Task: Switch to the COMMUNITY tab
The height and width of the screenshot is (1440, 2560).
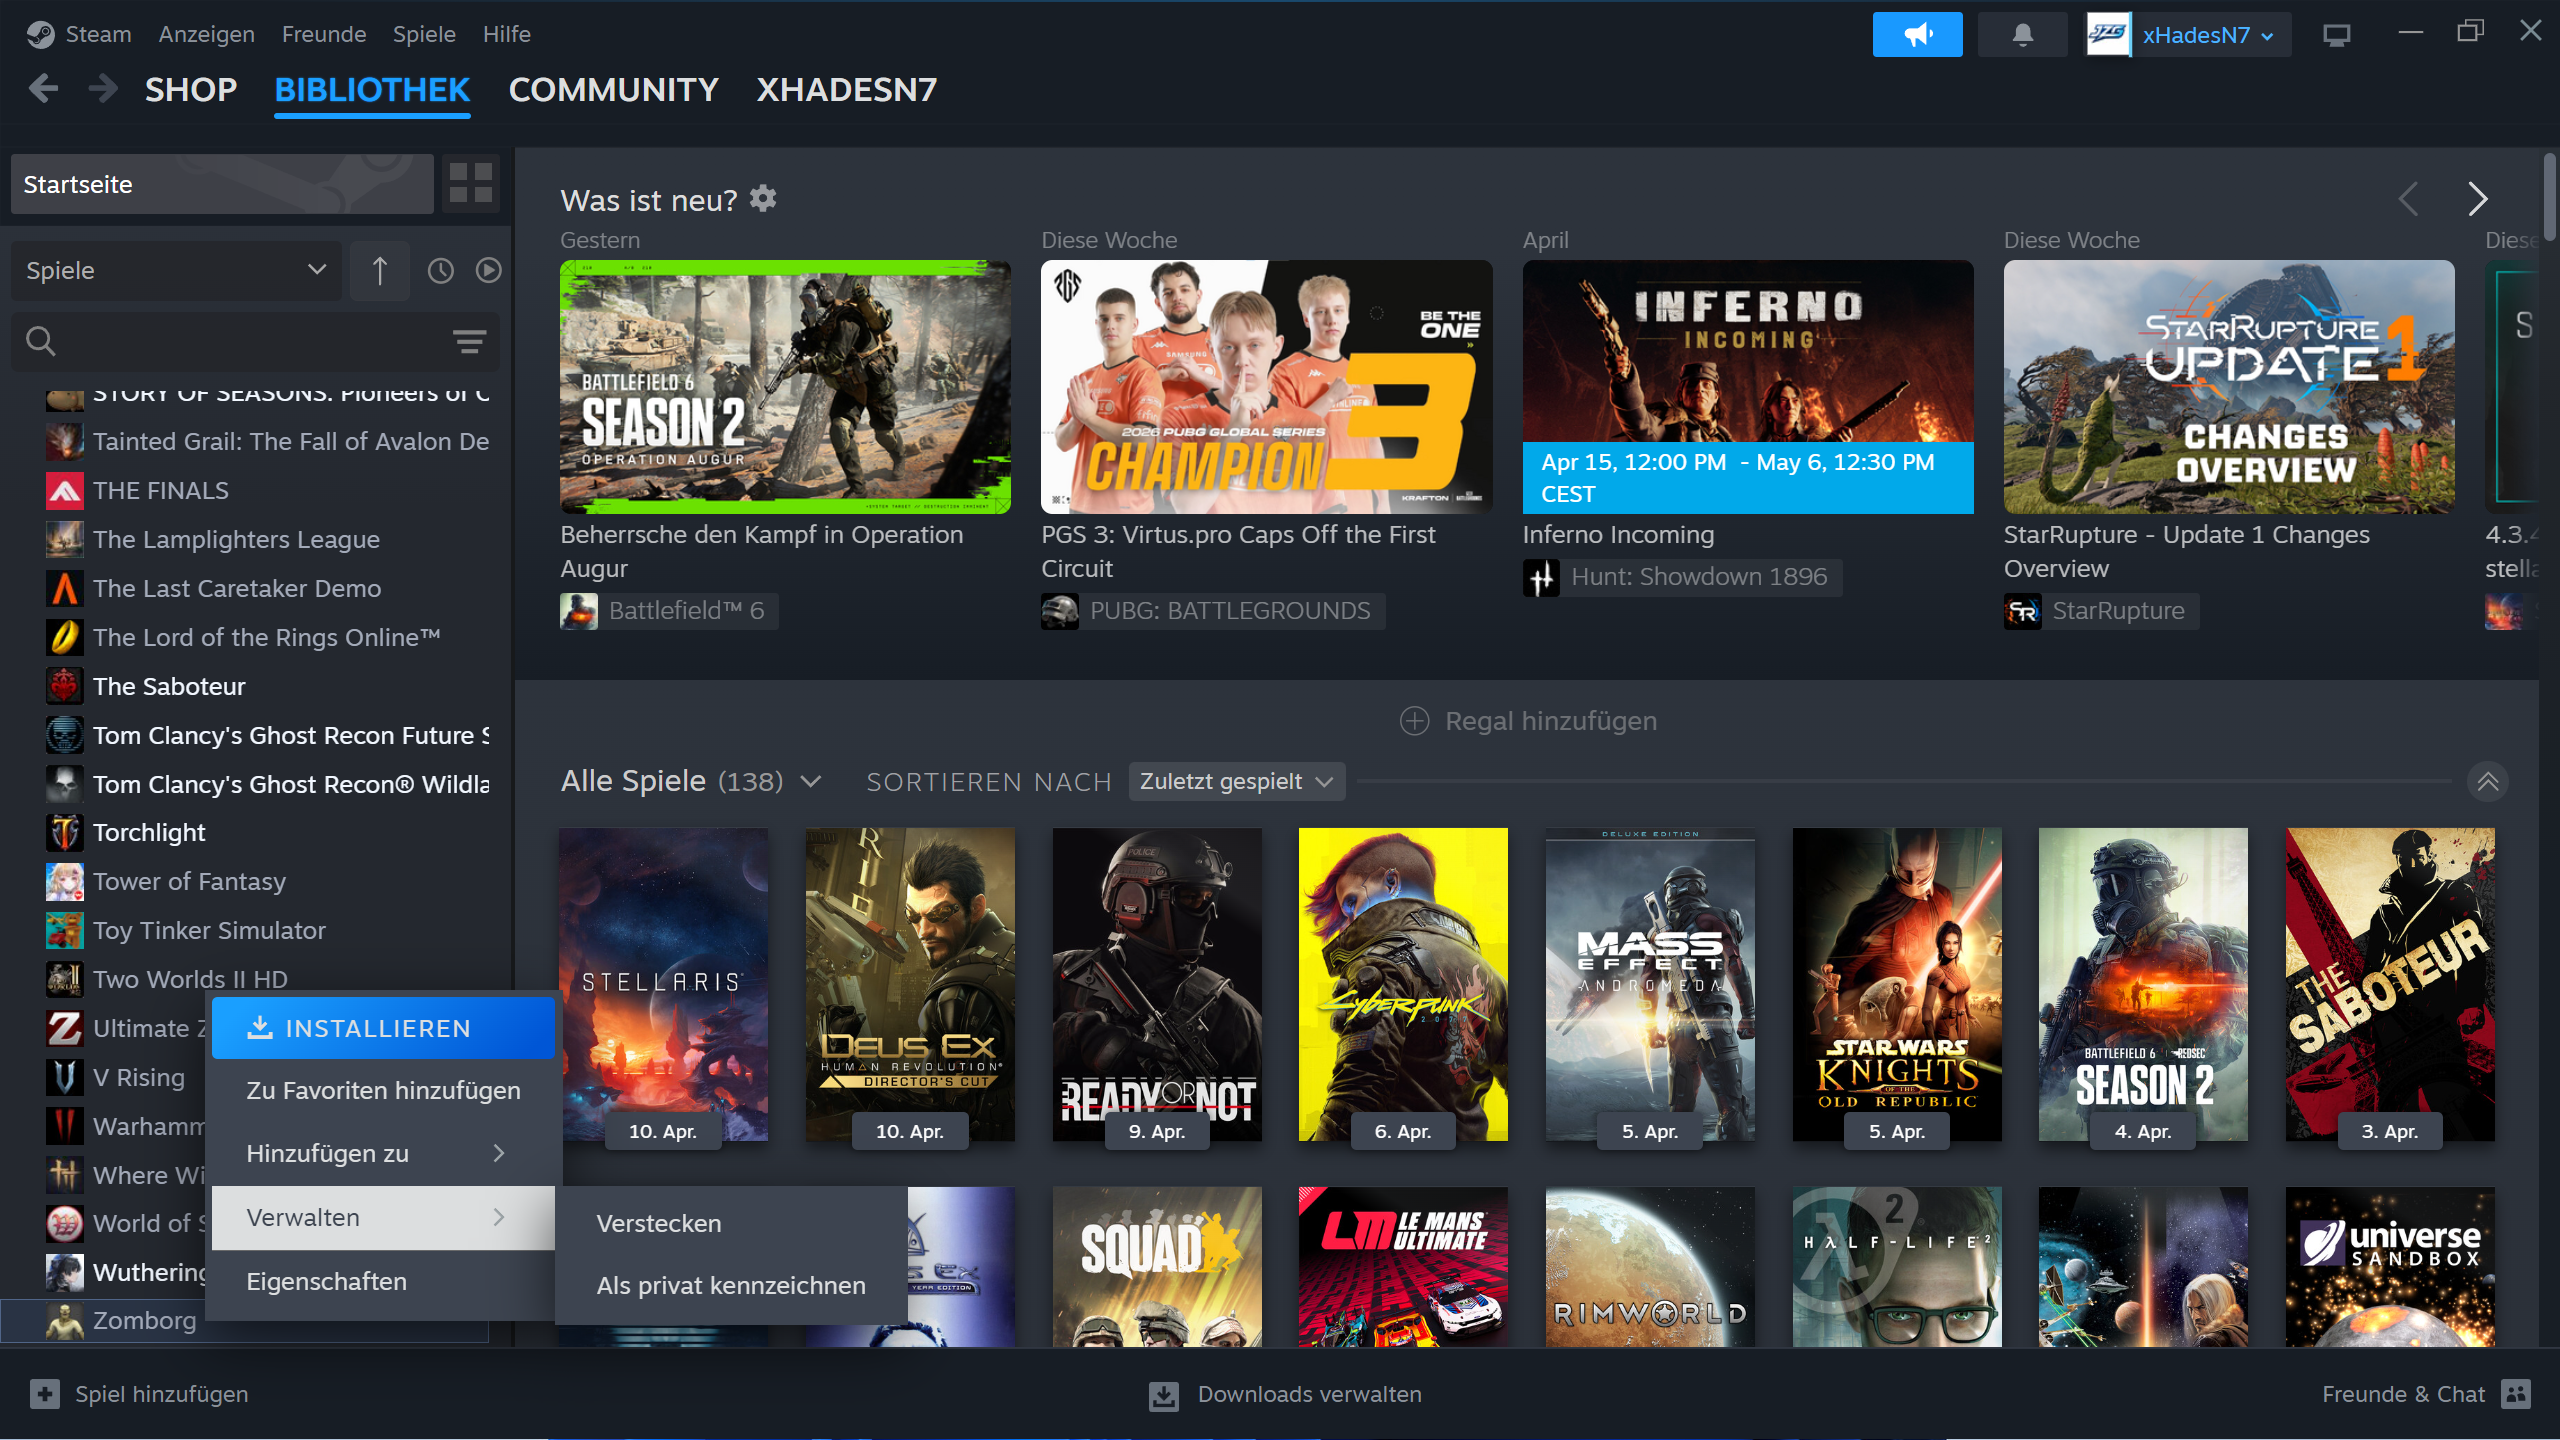Action: click(614, 90)
